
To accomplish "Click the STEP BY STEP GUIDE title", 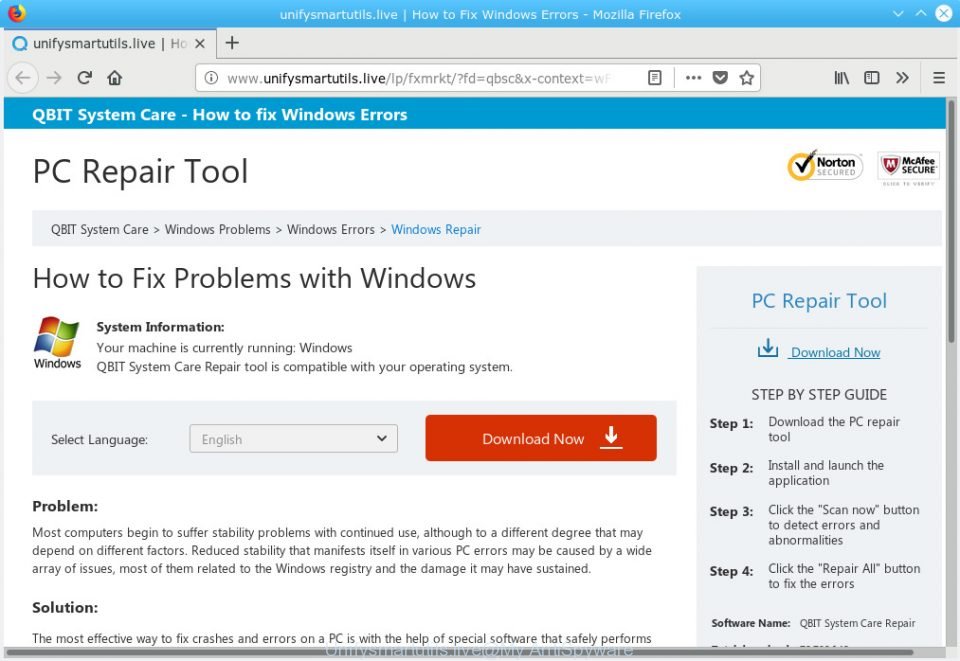I will point(819,395).
